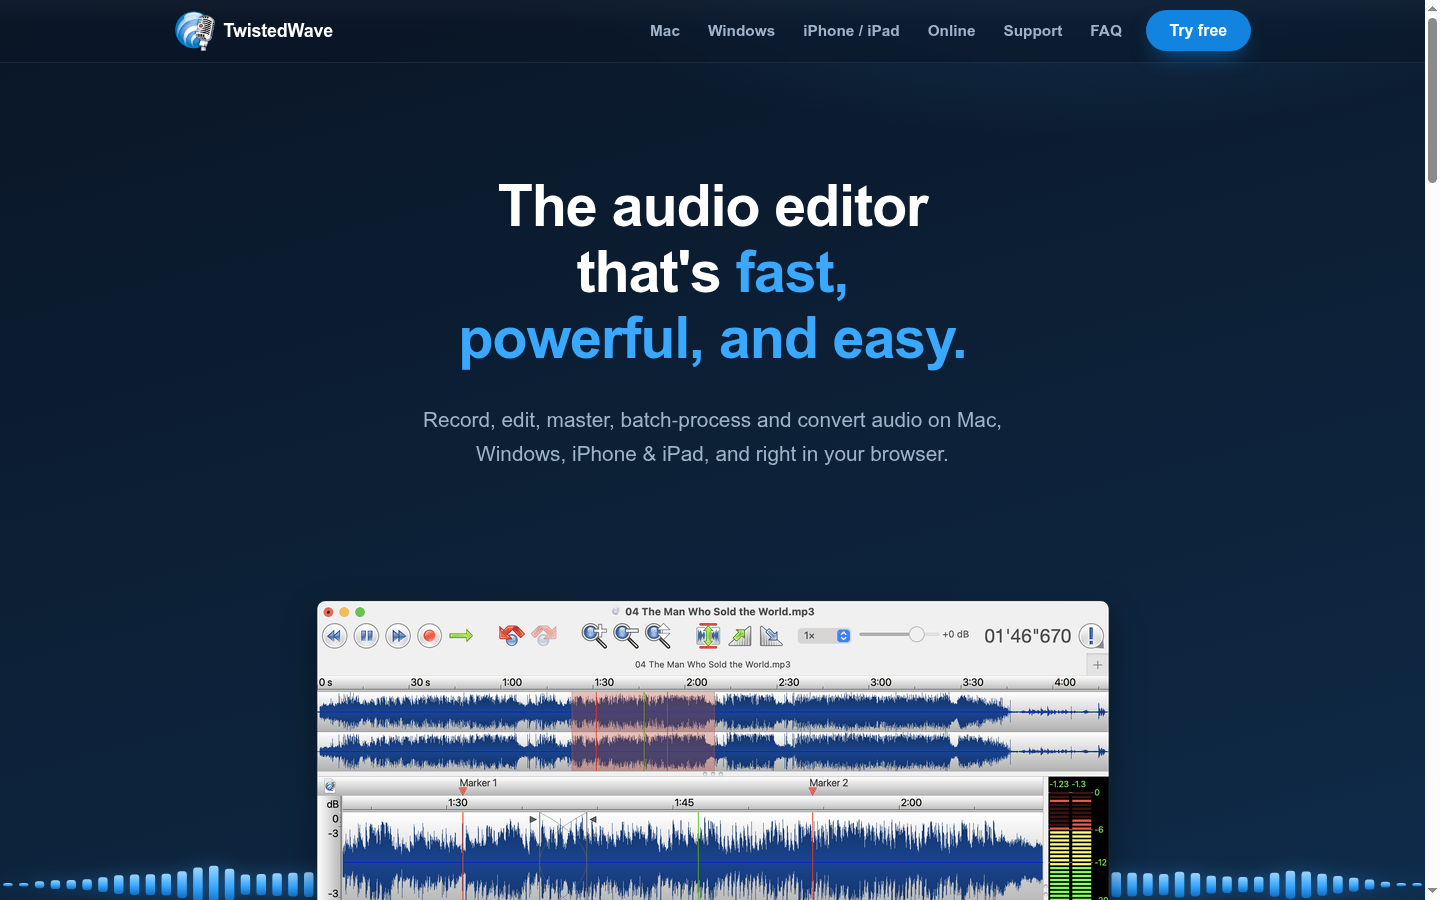Click the highlighted selection in the overview waveform
This screenshot has height=900, width=1440.
[644, 731]
